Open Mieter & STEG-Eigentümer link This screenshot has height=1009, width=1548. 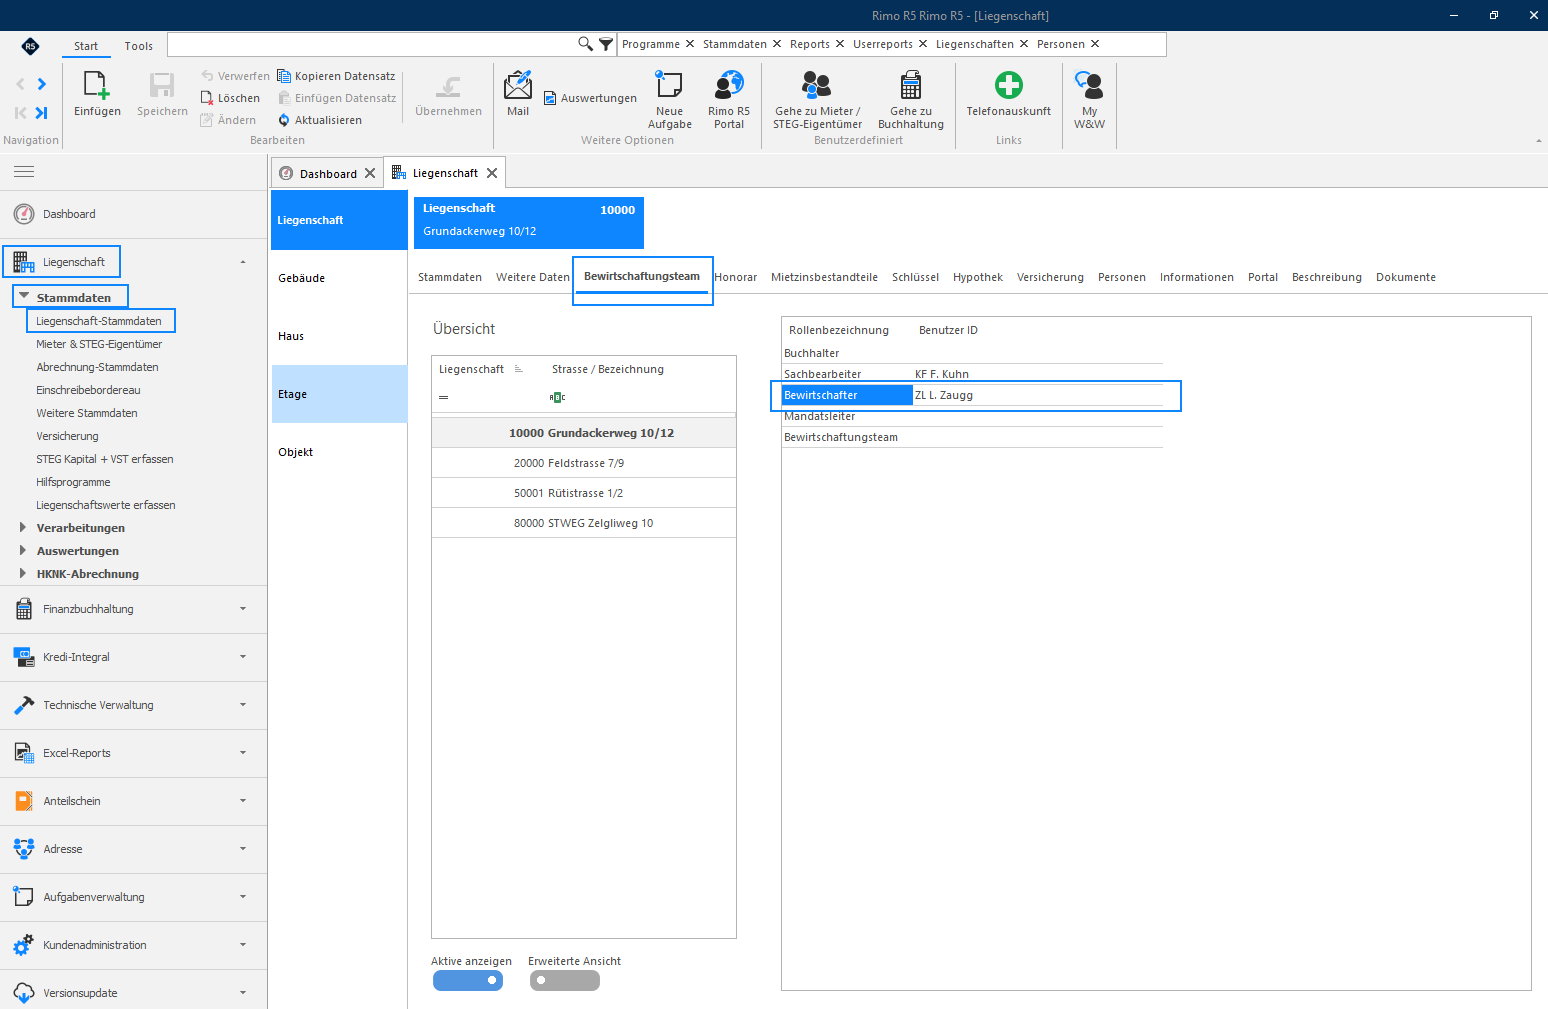point(99,344)
